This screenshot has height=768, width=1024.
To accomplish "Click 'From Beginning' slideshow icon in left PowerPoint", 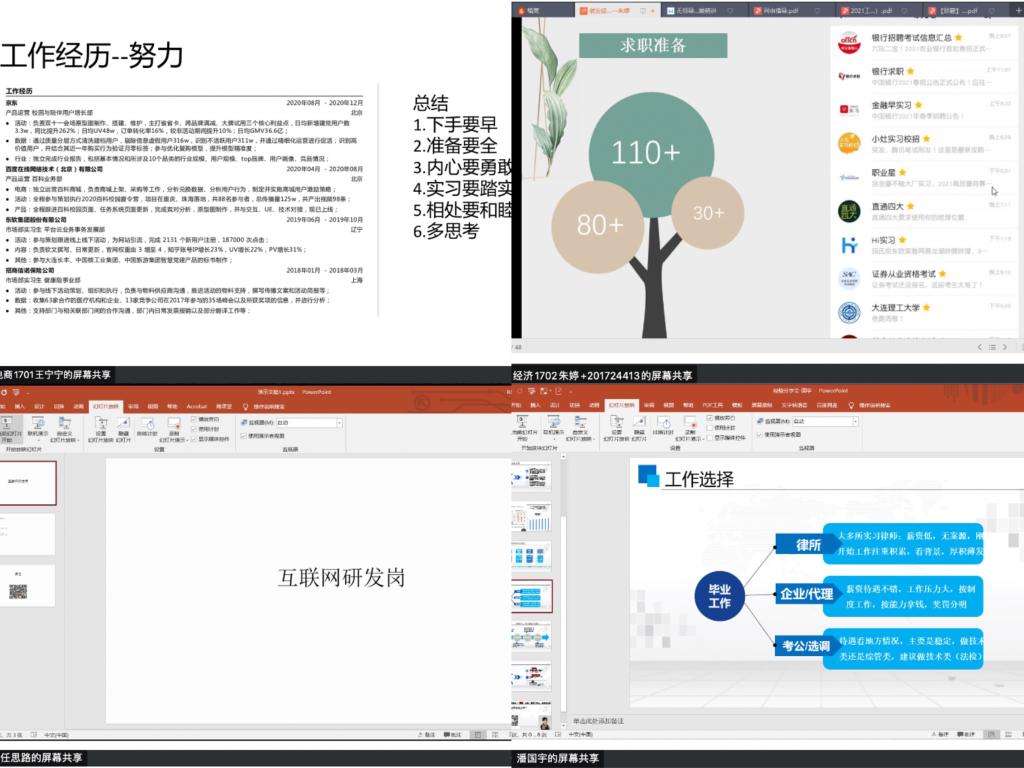I will point(8,427).
